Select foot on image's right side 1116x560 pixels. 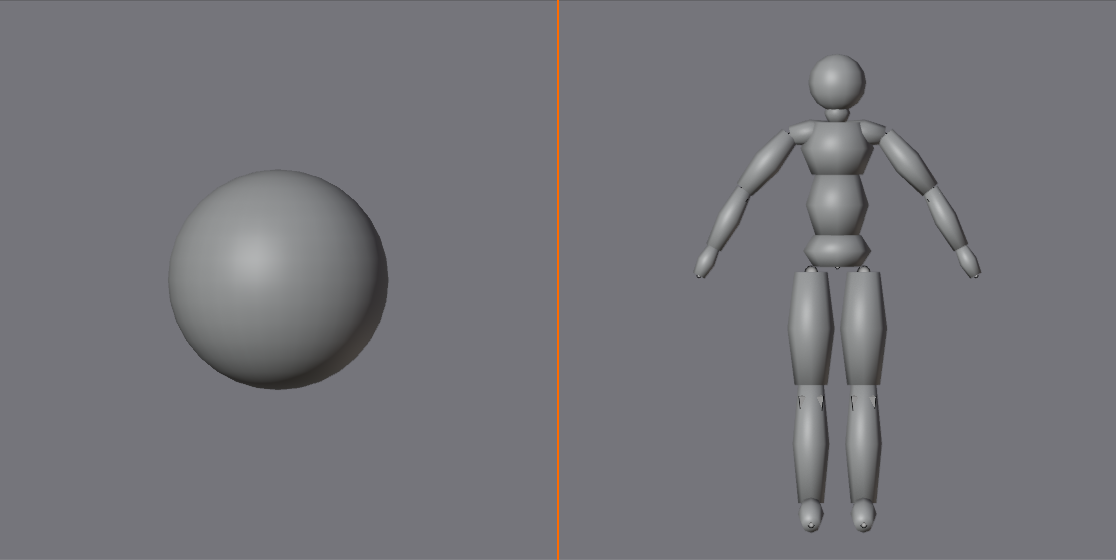pyautogui.click(x=863, y=515)
